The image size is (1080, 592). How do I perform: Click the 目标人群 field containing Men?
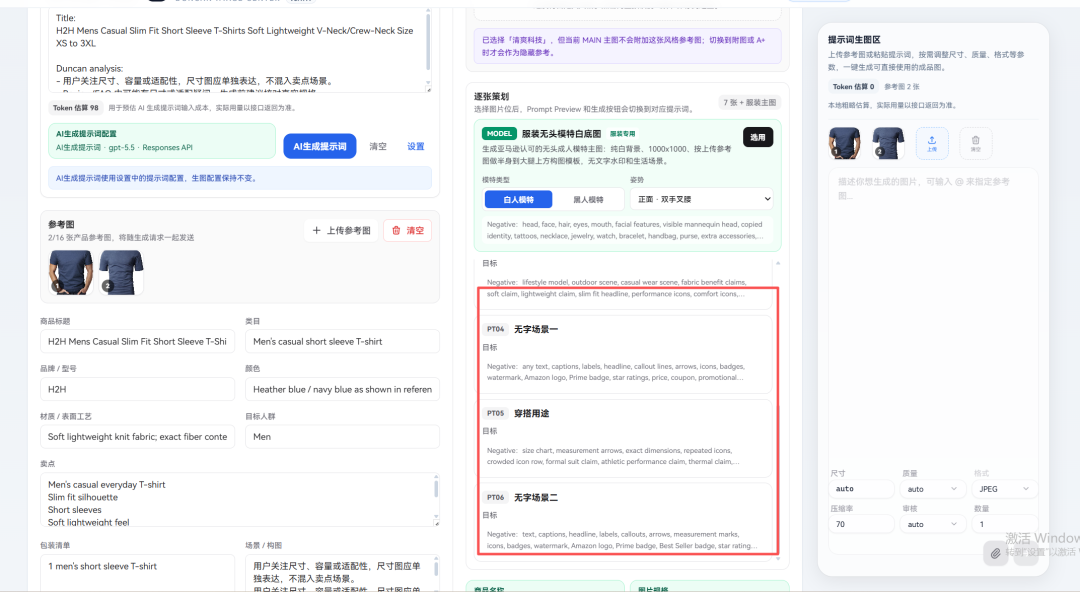(x=342, y=436)
